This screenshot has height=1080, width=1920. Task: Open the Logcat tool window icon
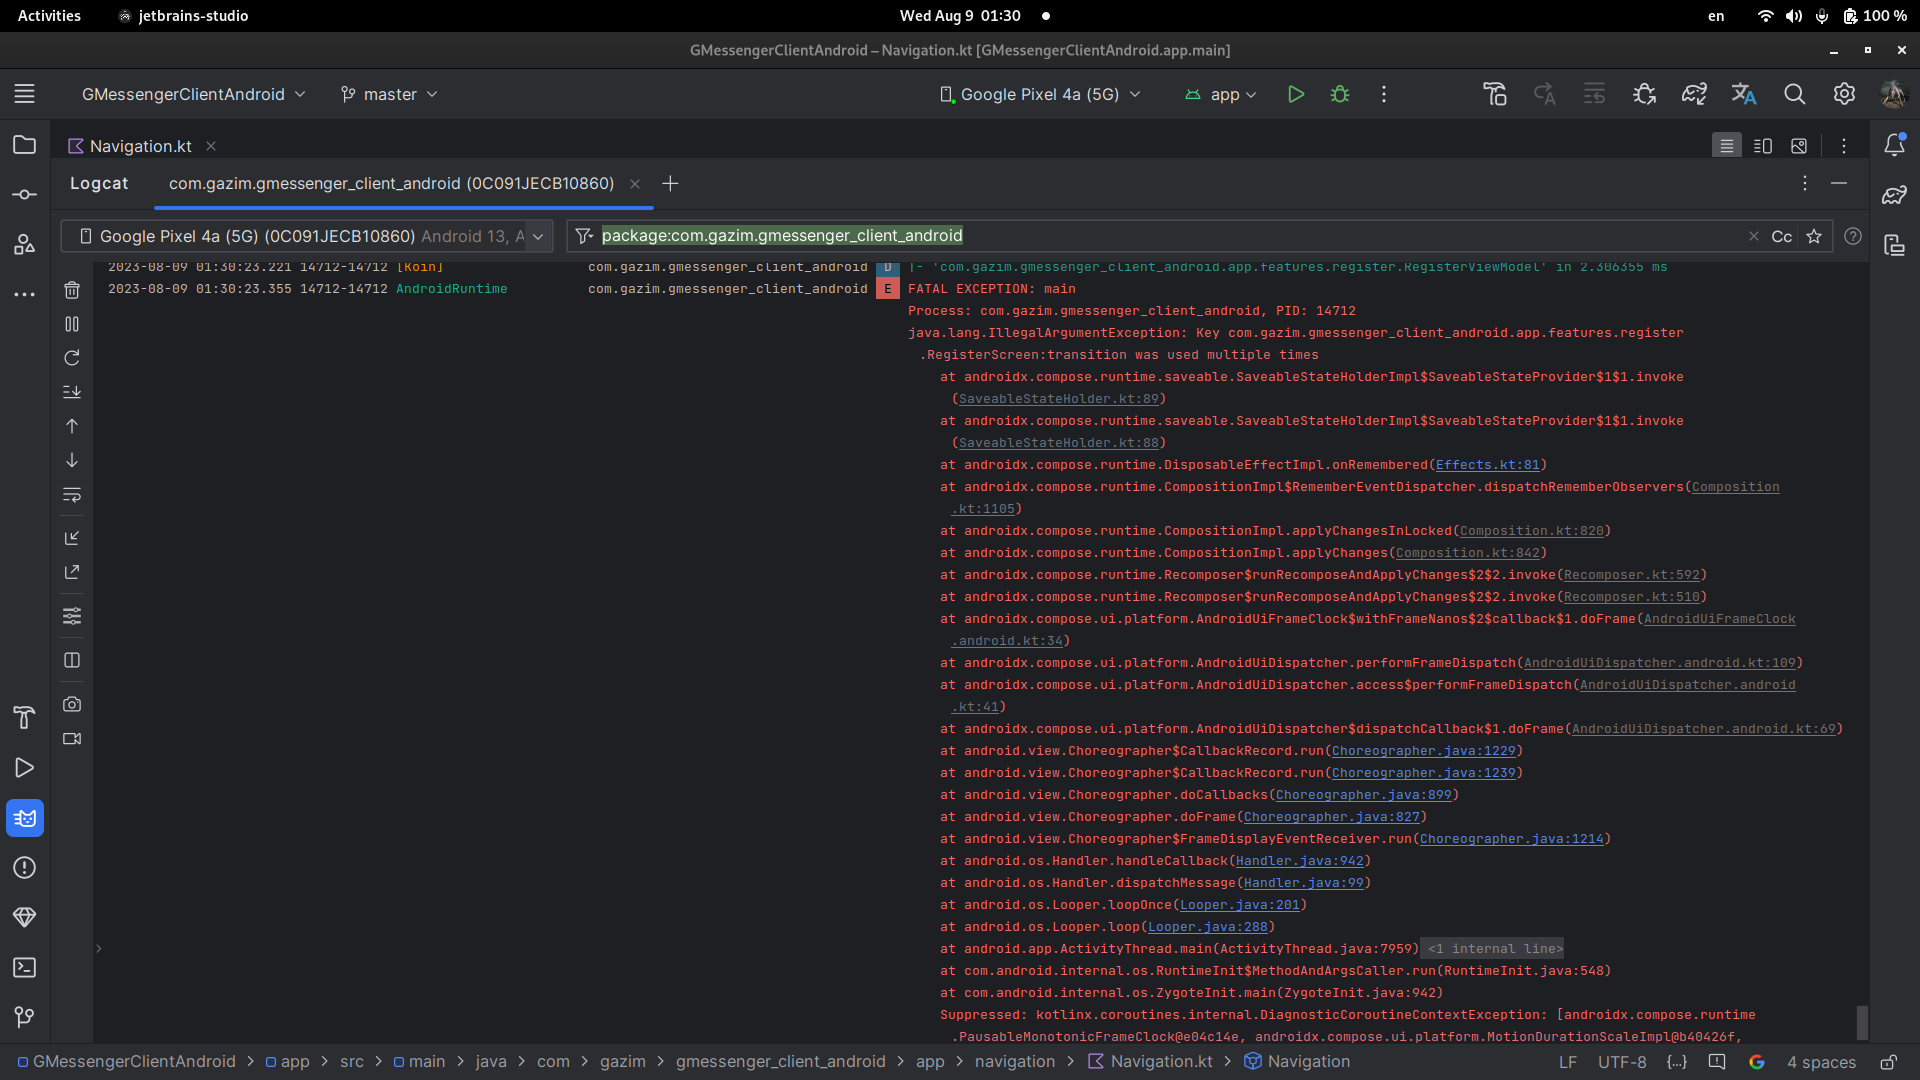pyautogui.click(x=25, y=818)
